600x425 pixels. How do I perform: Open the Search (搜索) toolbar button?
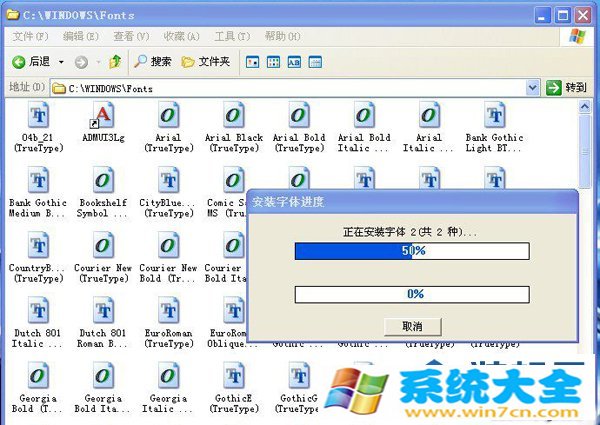click(x=153, y=61)
